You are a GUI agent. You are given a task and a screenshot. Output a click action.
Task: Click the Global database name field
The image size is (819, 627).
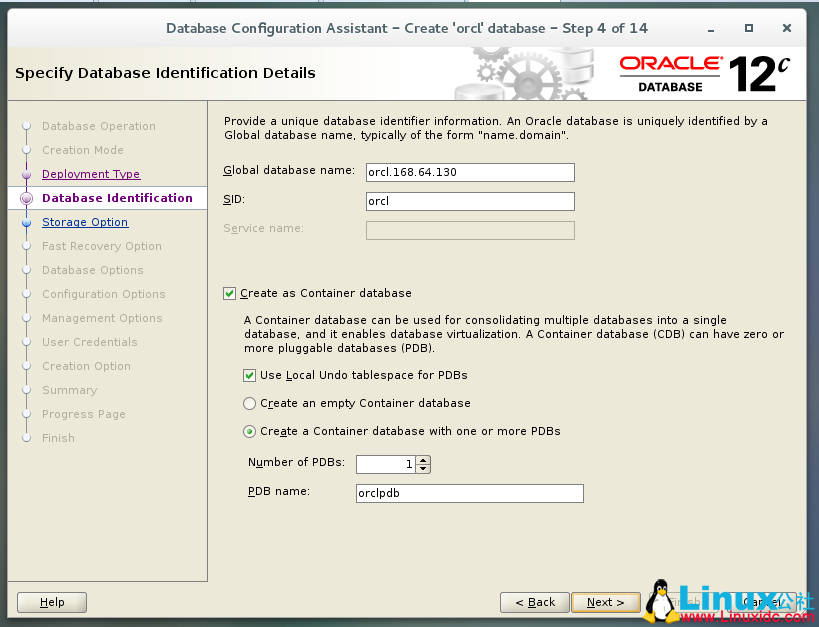click(x=470, y=171)
